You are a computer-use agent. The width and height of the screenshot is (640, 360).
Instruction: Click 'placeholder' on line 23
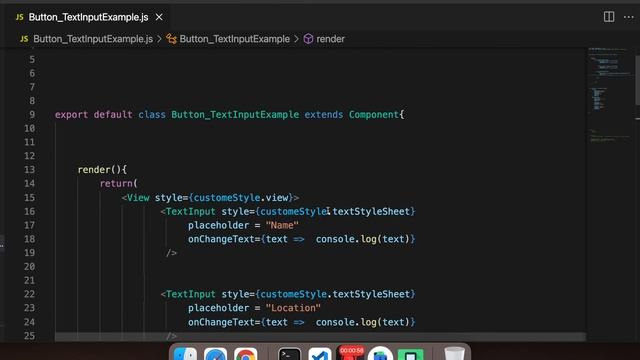coord(218,308)
